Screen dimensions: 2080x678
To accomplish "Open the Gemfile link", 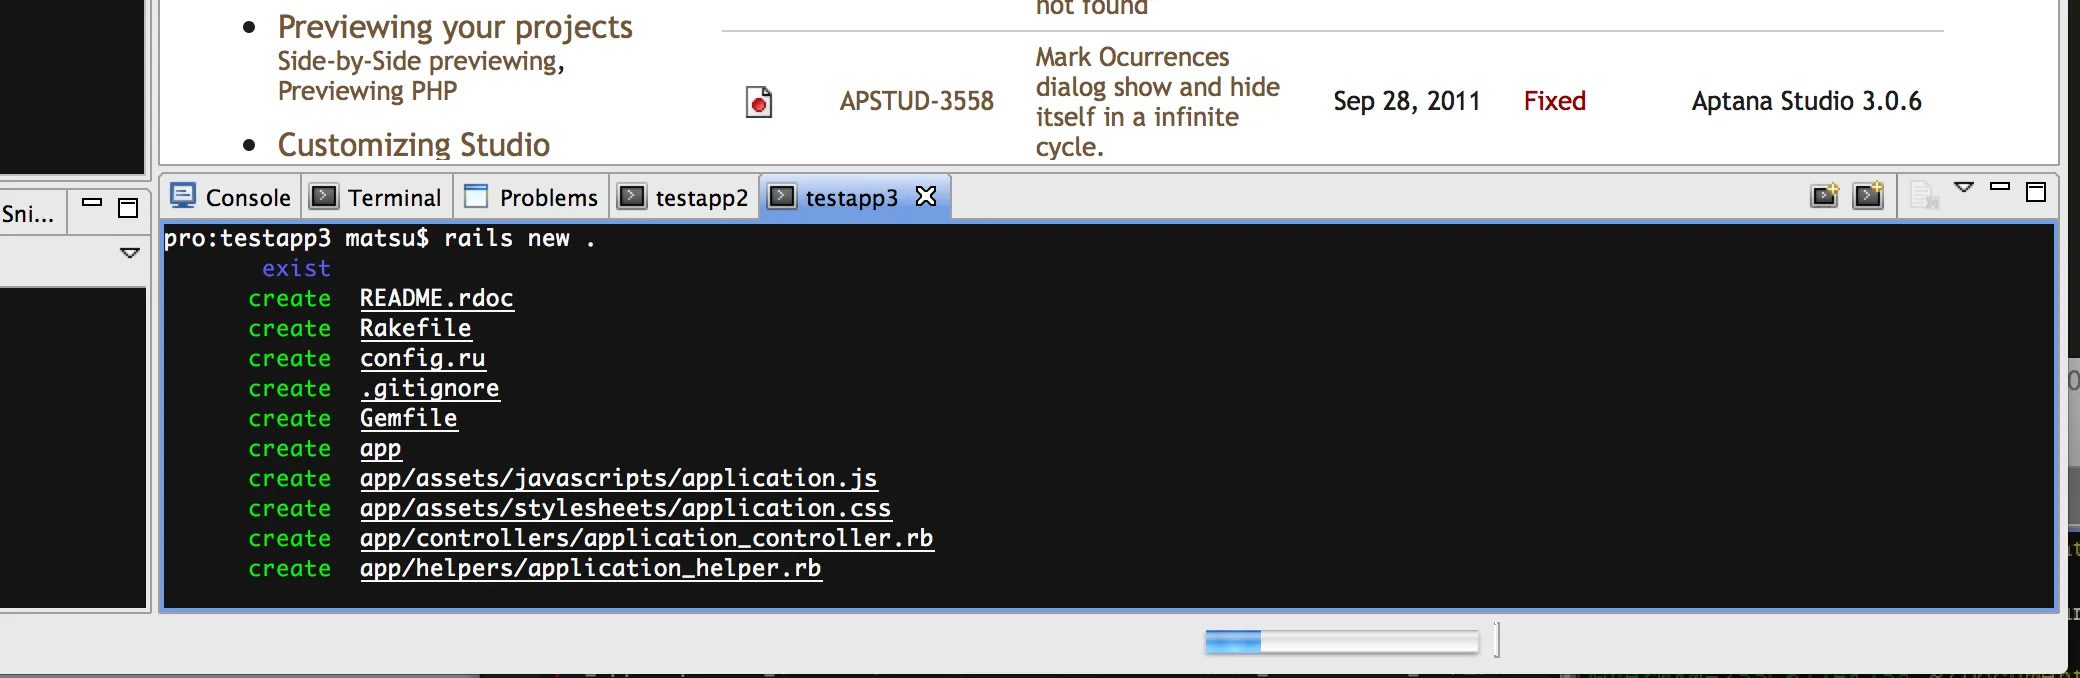I will point(409,418).
